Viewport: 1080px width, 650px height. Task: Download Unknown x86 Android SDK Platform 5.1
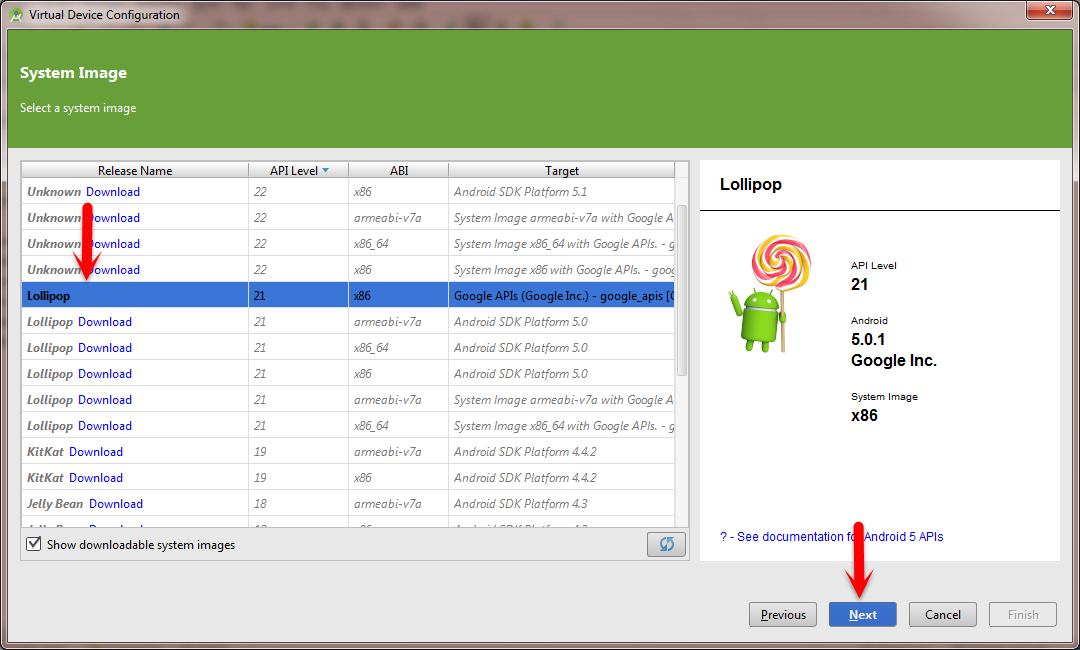[113, 191]
